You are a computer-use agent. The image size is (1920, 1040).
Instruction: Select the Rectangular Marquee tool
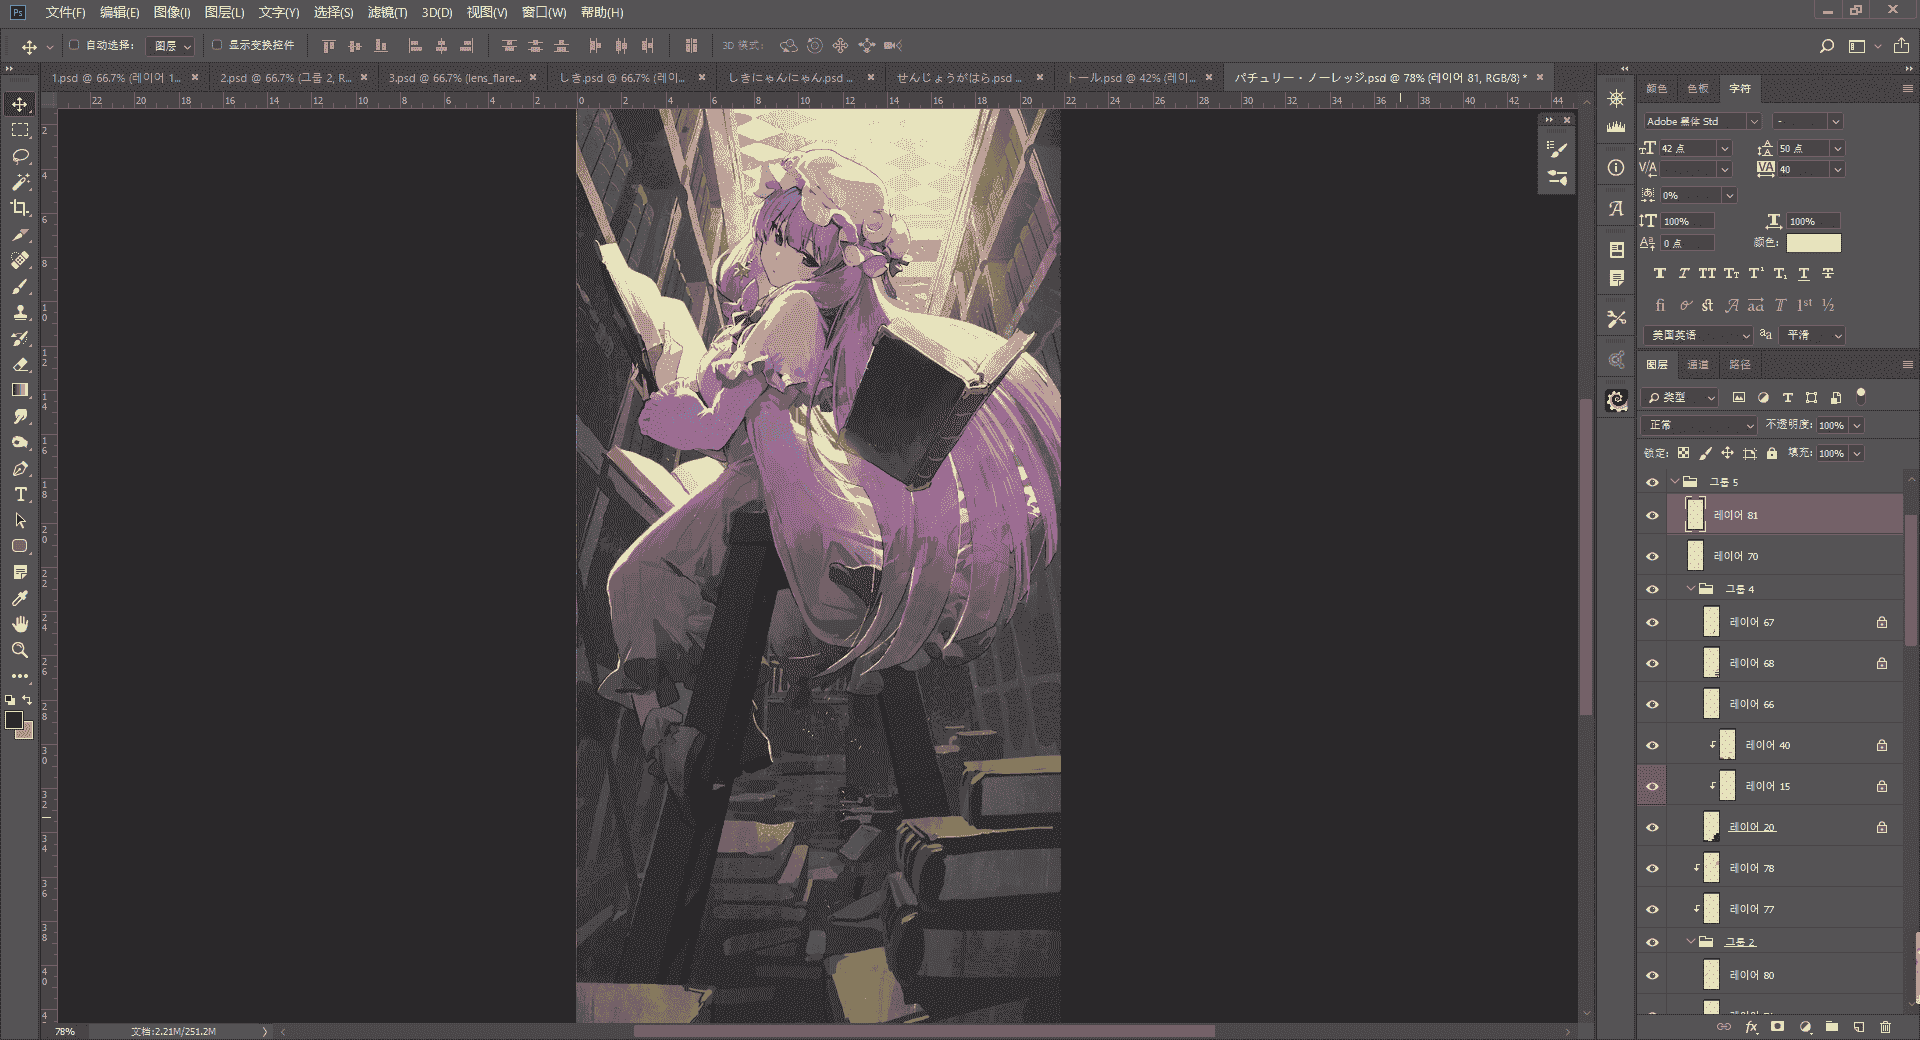[x=20, y=130]
